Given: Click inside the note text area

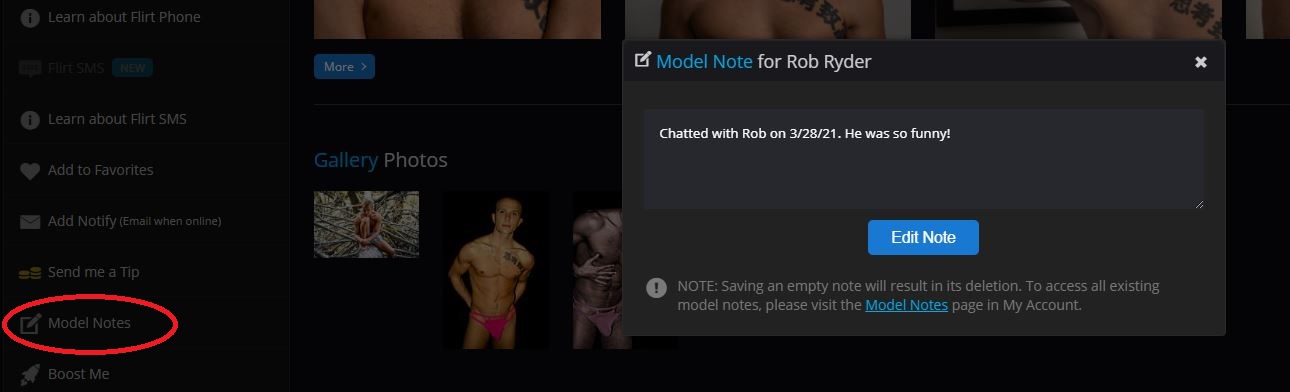Looking at the screenshot, I should 923,159.
